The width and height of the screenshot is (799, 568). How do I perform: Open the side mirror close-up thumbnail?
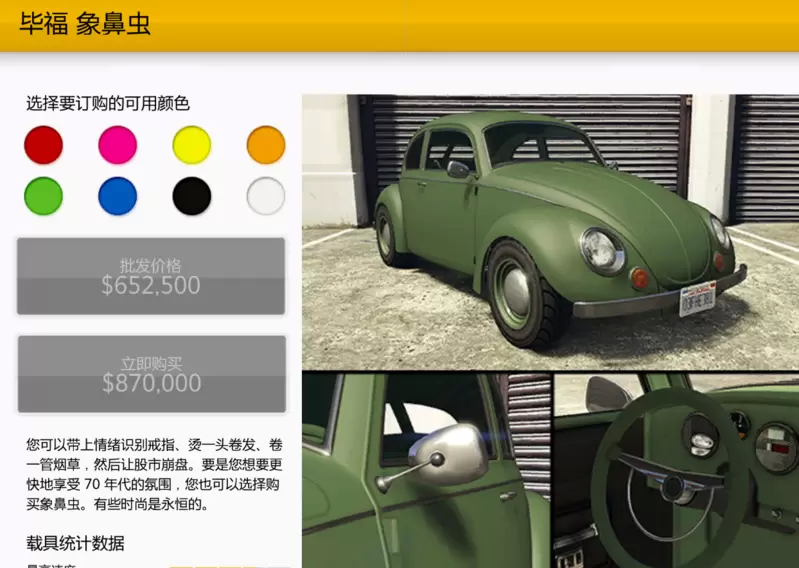[427, 471]
